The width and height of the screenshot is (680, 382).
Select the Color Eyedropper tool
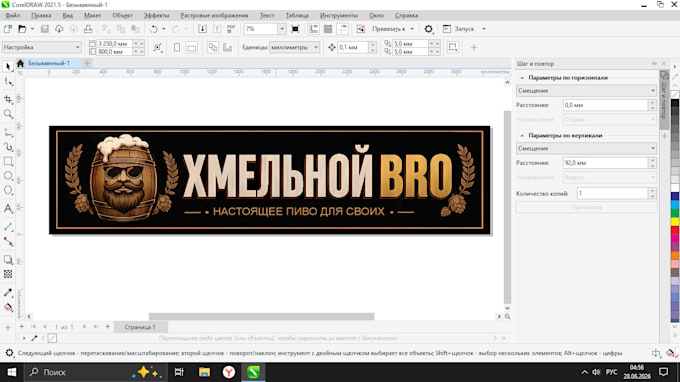click(8, 293)
